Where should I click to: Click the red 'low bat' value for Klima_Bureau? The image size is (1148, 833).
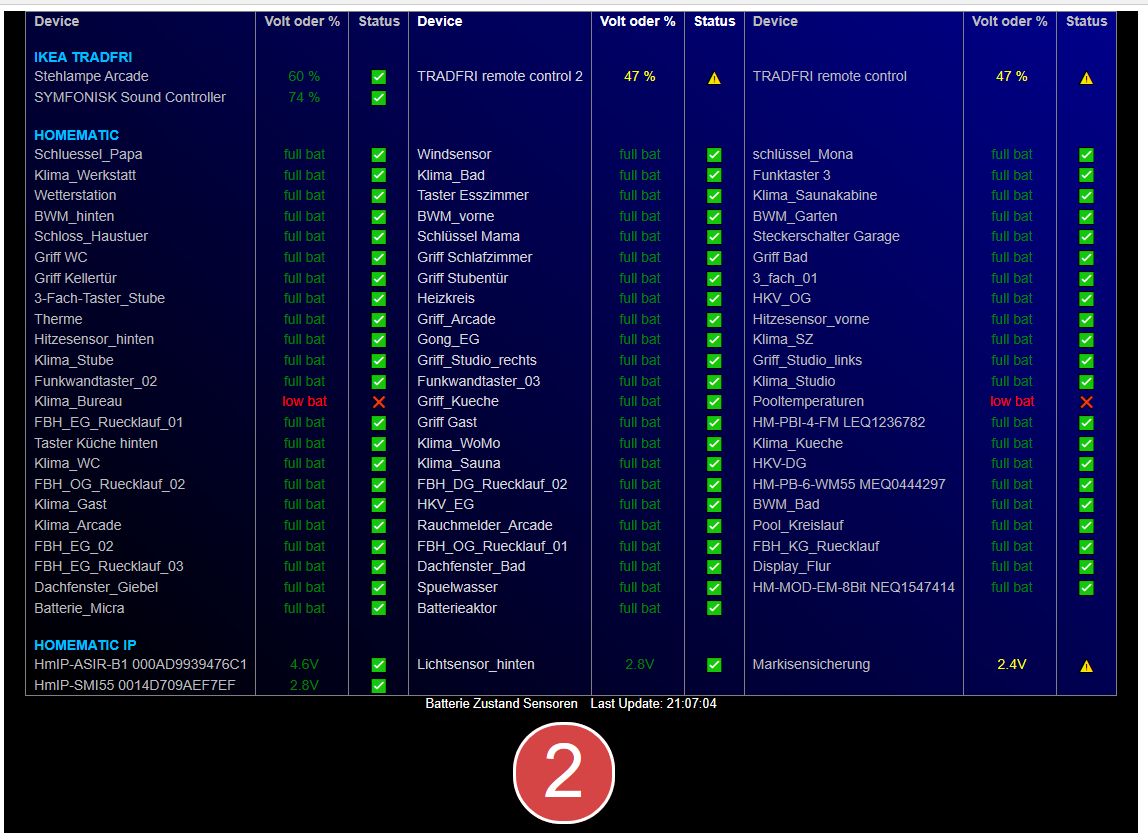click(x=305, y=401)
